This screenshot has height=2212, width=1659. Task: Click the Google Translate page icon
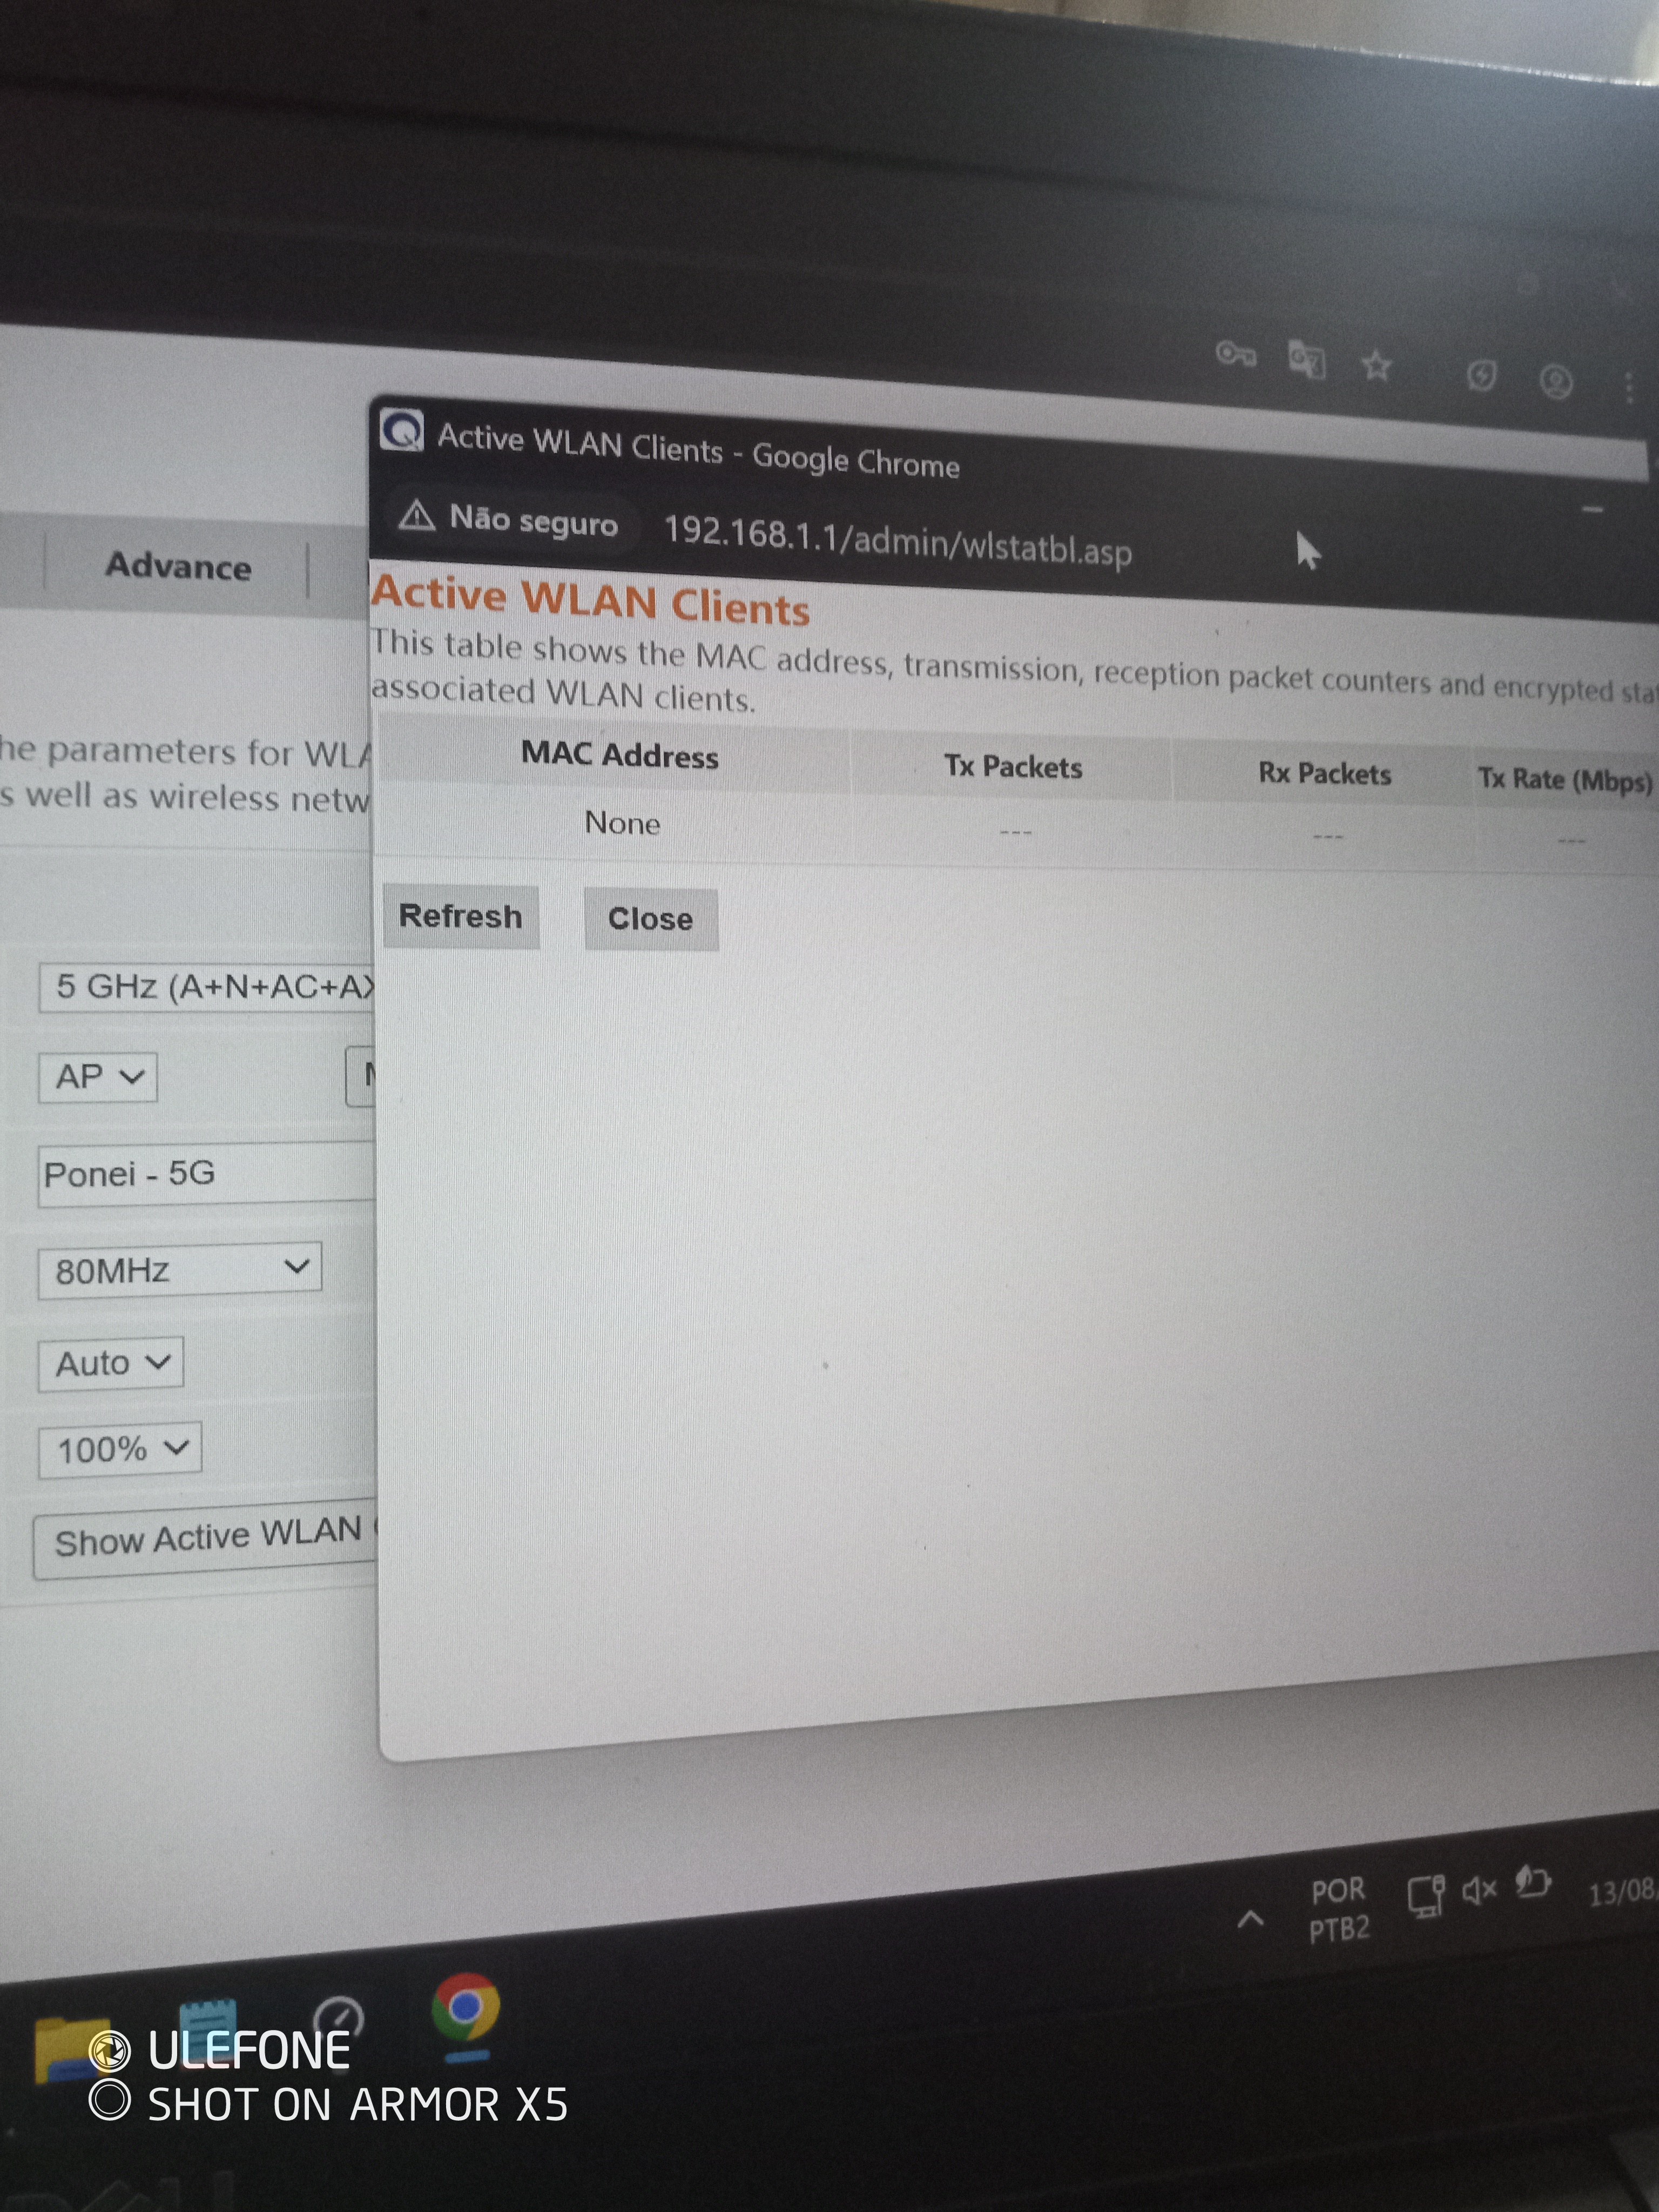tap(1306, 360)
